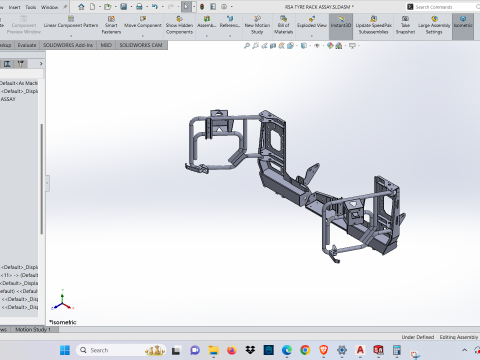This screenshot has width=480, height=360.
Task: Expand dropdown under Linear Component Pattern
Action: (x=71, y=35)
